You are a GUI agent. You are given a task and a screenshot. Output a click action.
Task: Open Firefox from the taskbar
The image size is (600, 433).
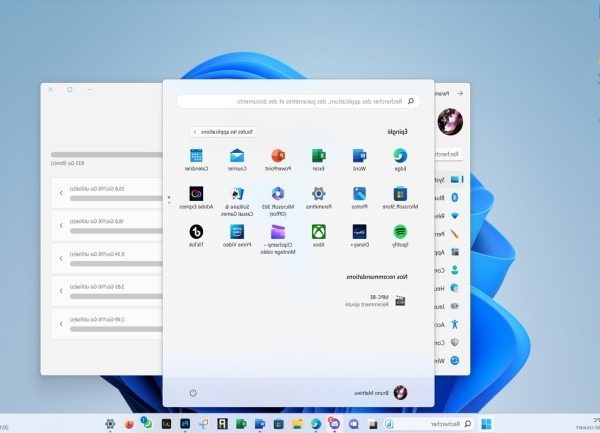(129, 424)
